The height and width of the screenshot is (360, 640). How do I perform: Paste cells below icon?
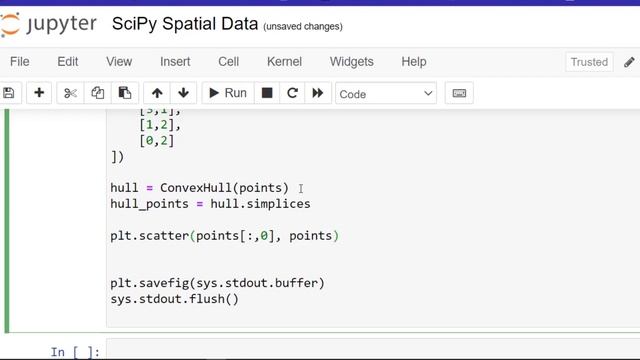tap(124, 93)
